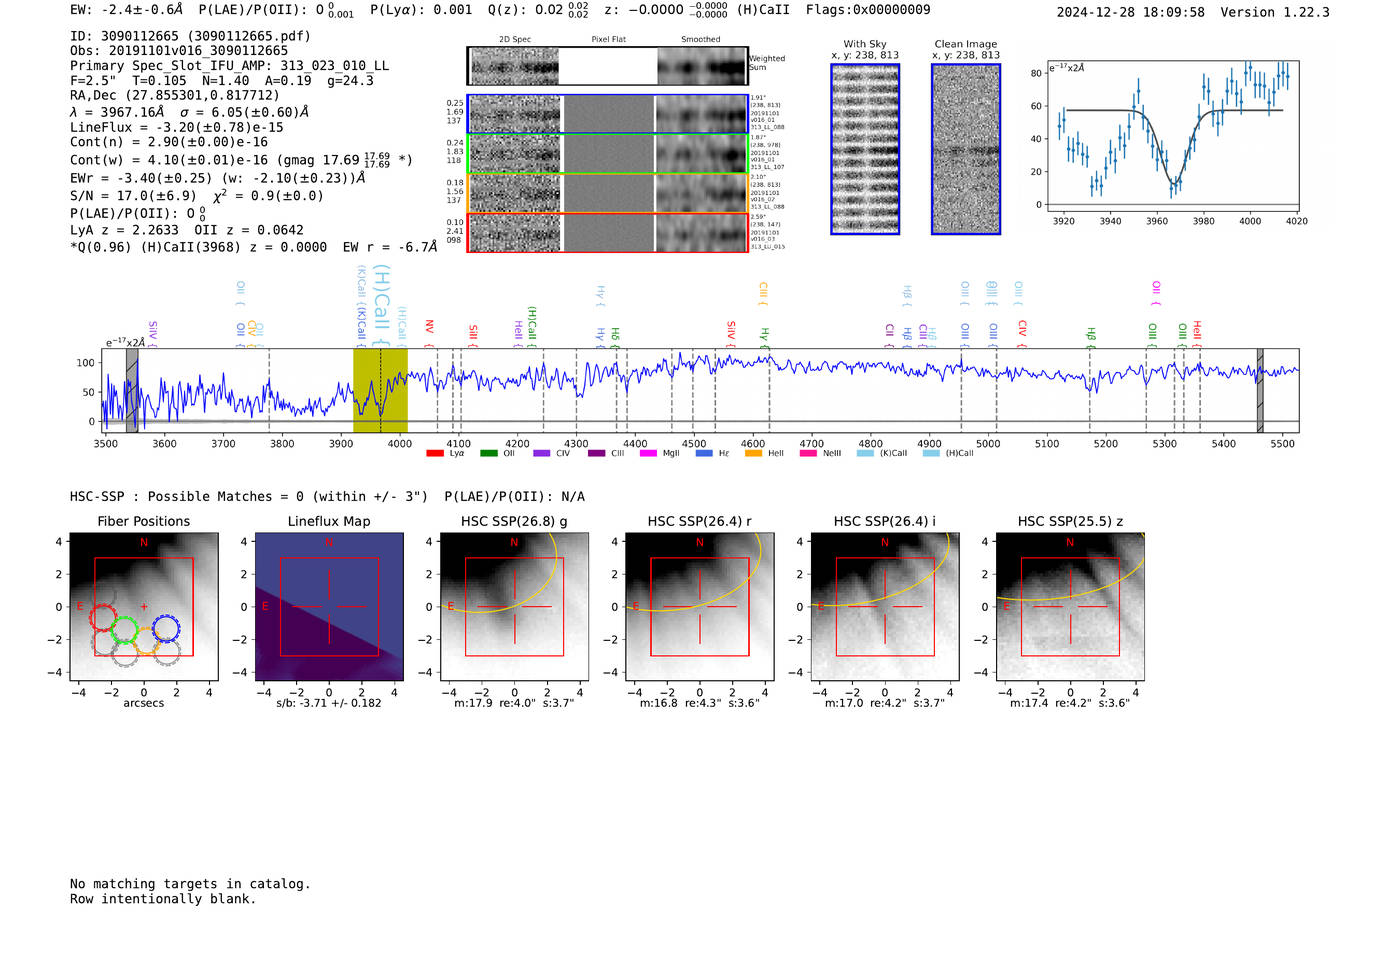Click the *Q(0.96) (H)CaII(3968) line
This screenshot has width=1400, height=953.
click(x=254, y=247)
